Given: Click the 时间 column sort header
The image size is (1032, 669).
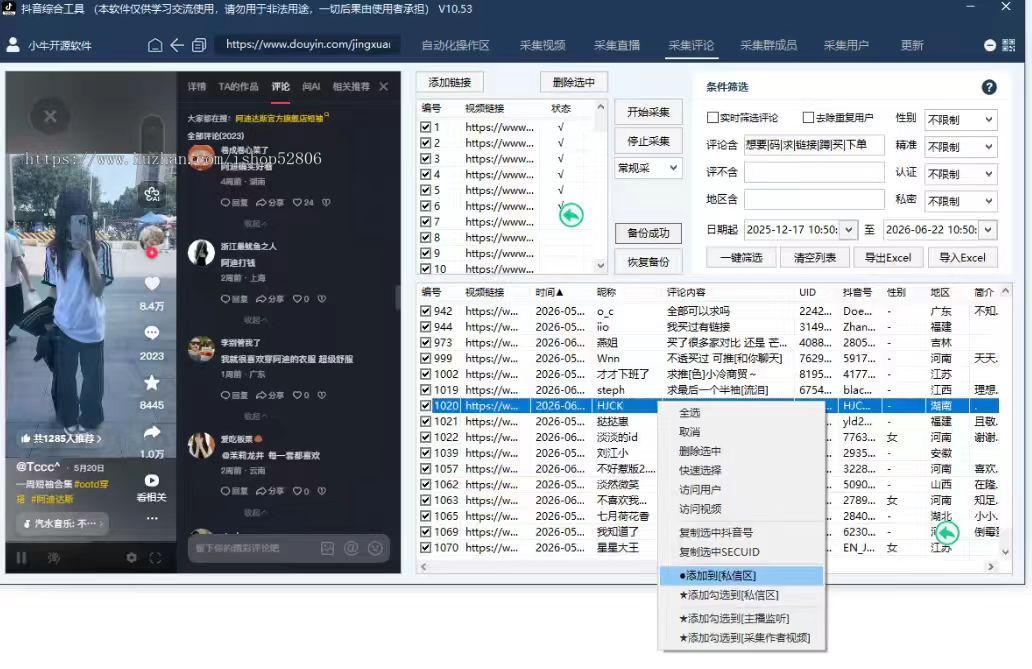Looking at the screenshot, I should tap(549, 292).
